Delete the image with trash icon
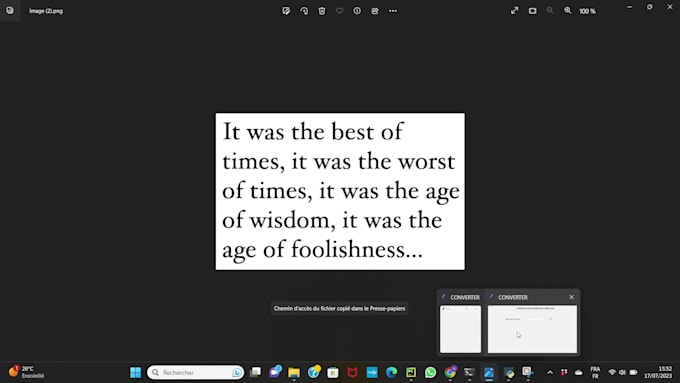This screenshot has height=383, width=680. [322, 11]
